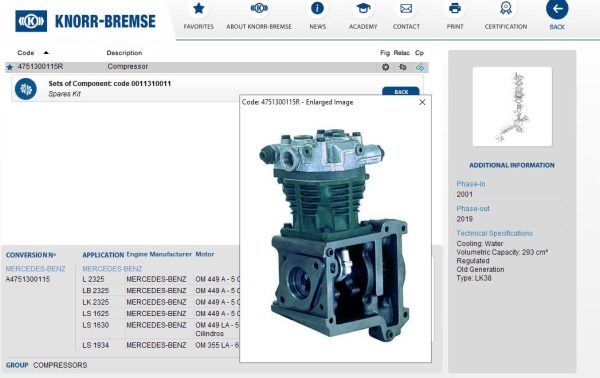600x378 pixels.
Task: Click the Sets of Component code 0011310011 text
Action: (x=109, y=84)
